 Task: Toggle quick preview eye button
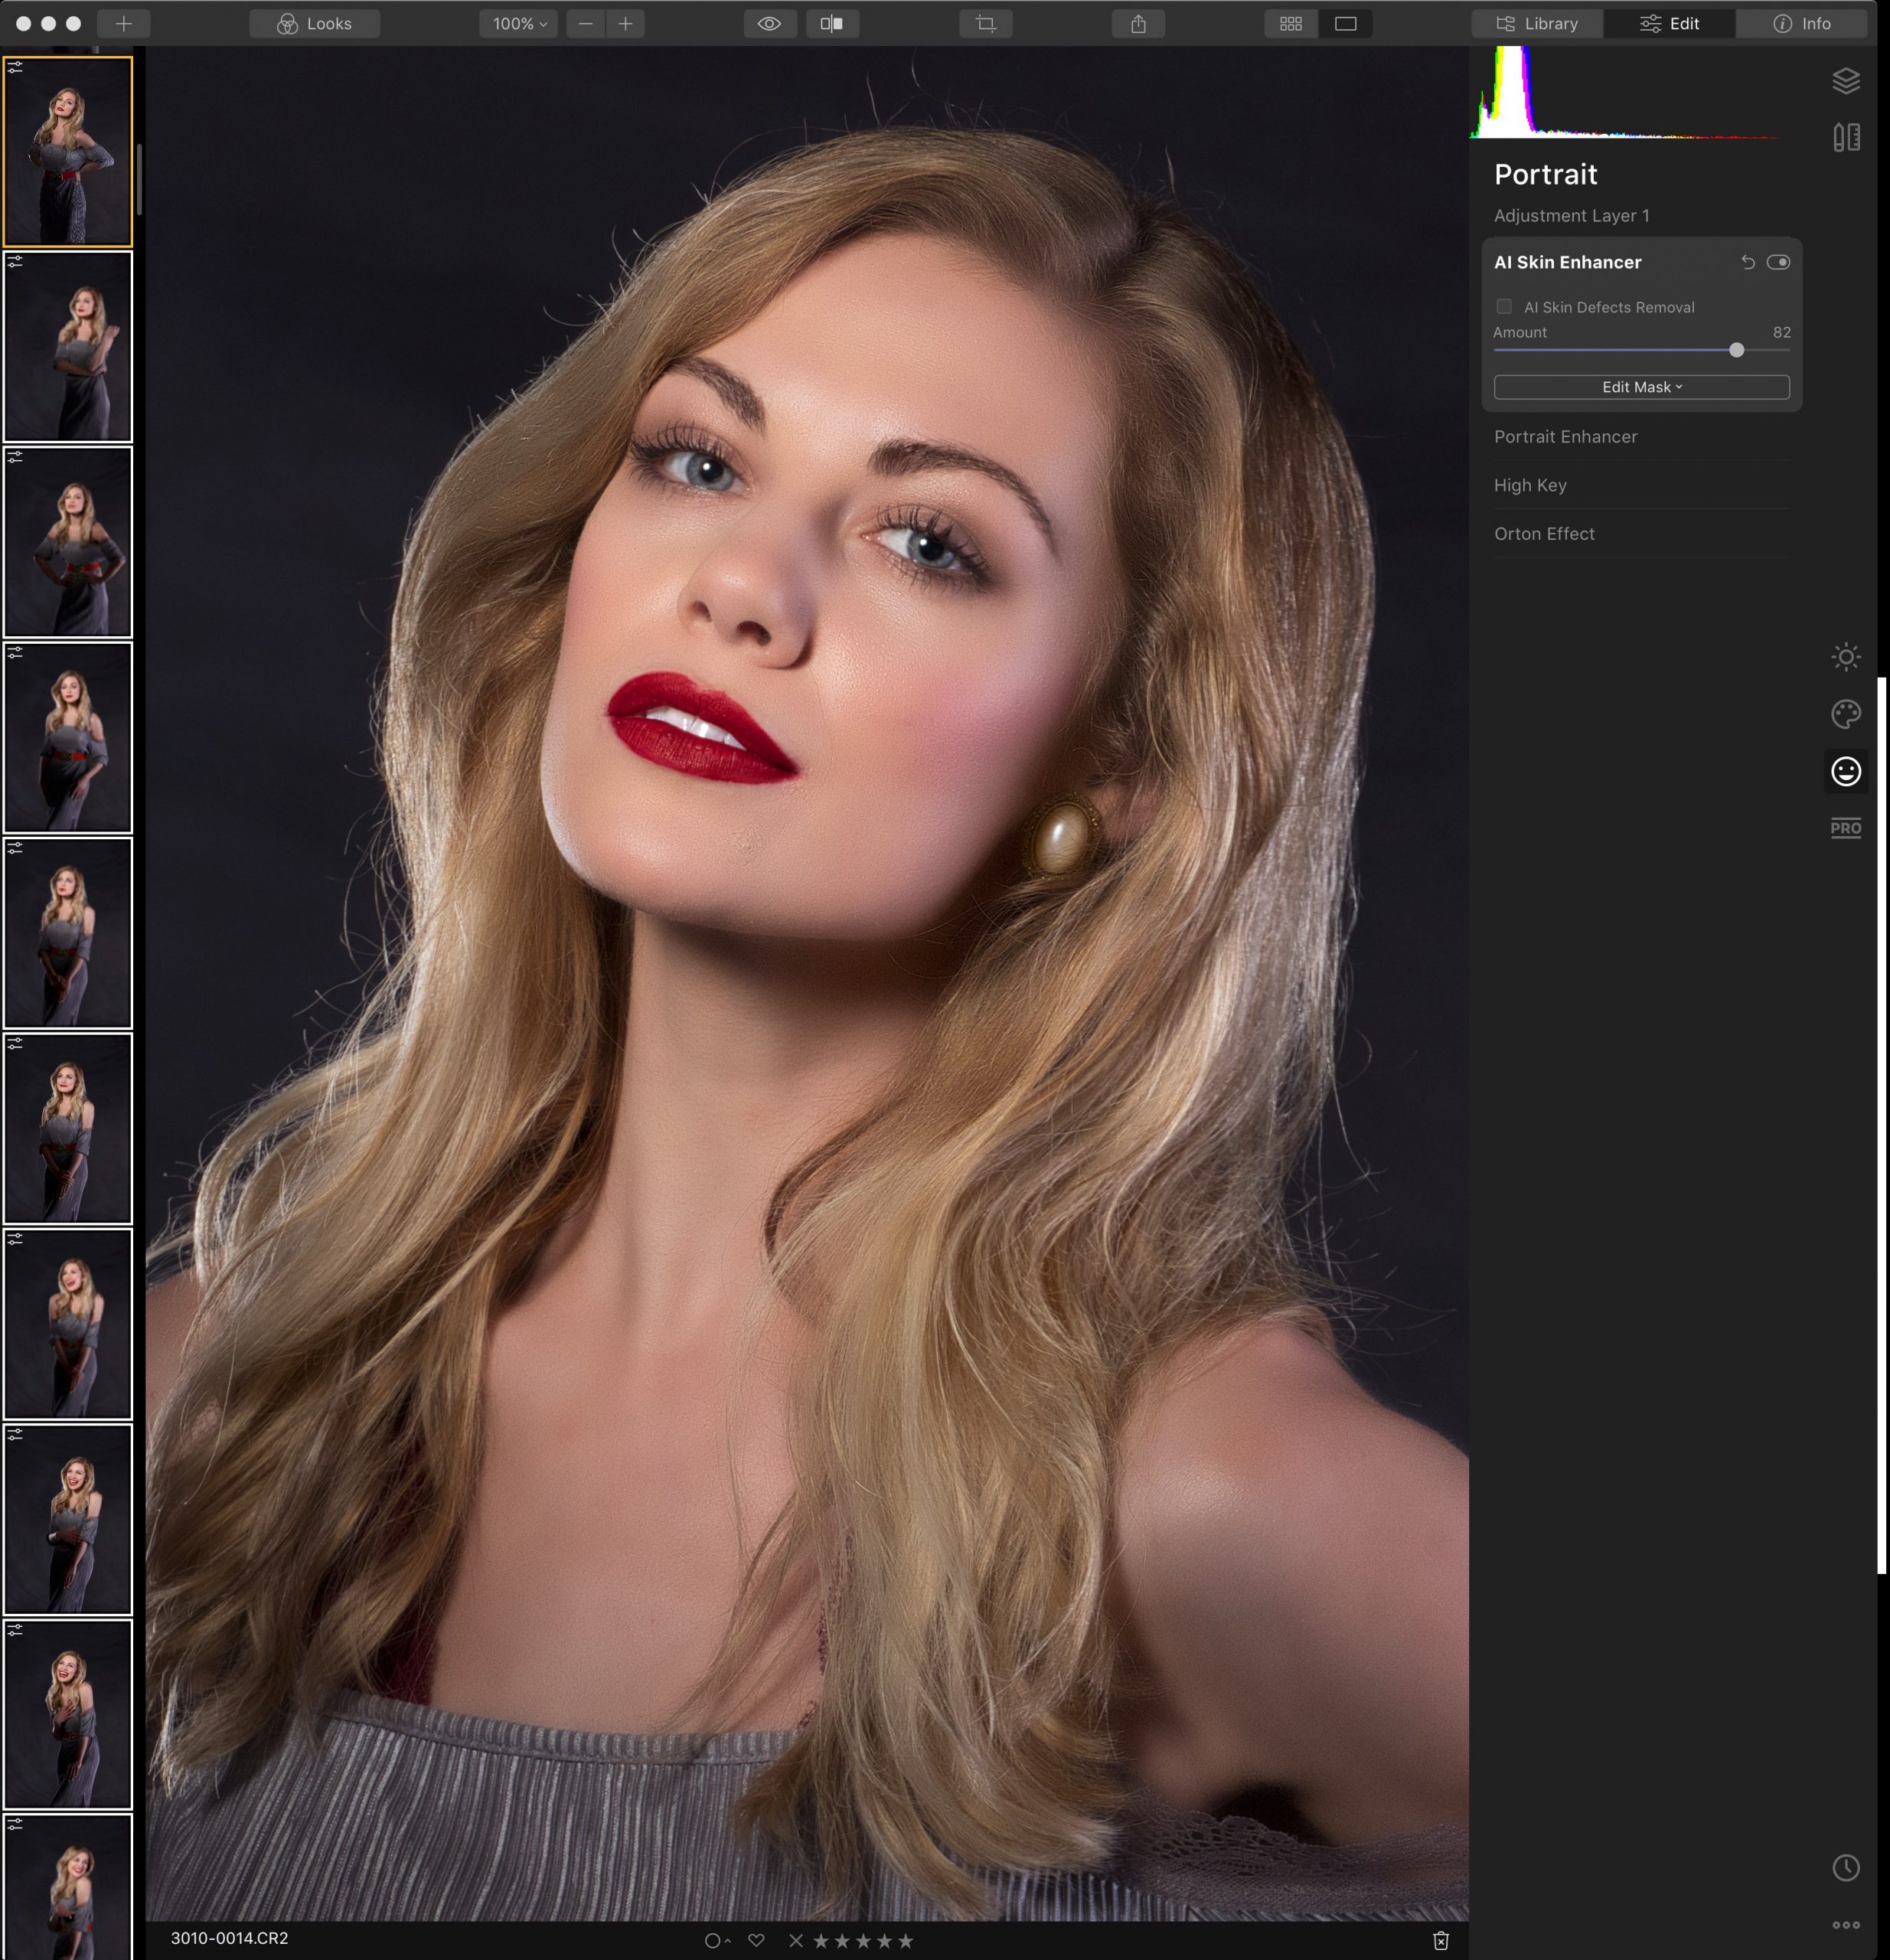[x=769, y=24]
